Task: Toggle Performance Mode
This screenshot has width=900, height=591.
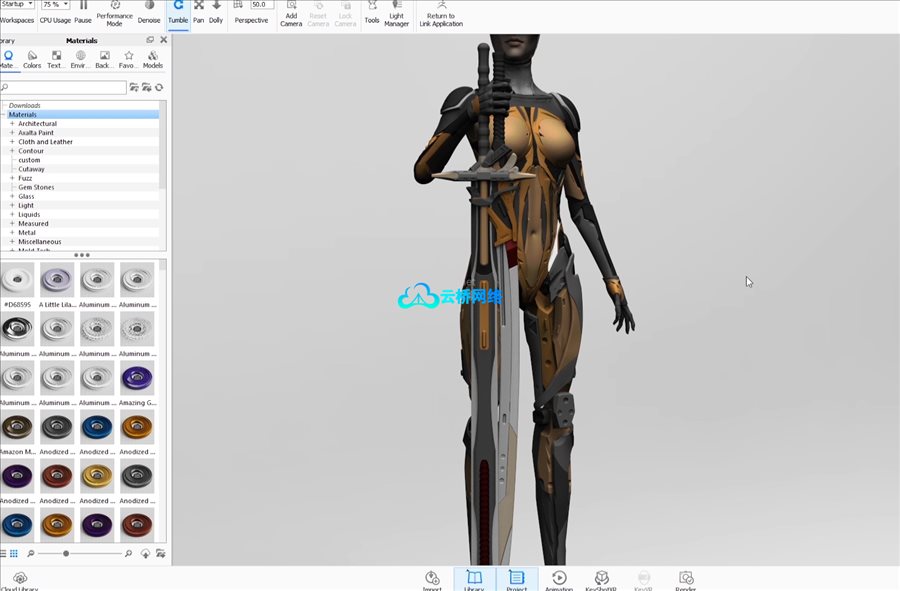Action: 115,13
